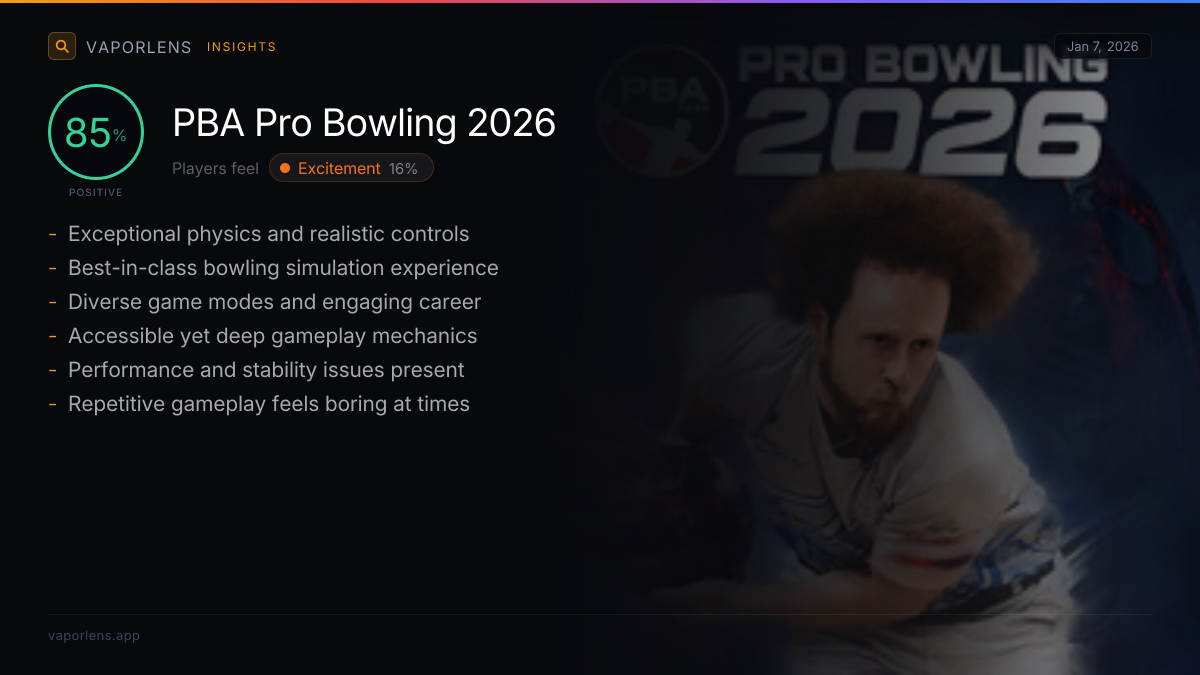Click the VAPORLENS brand name
This screenshot has width=1200, height=675.
coord(139,47)
